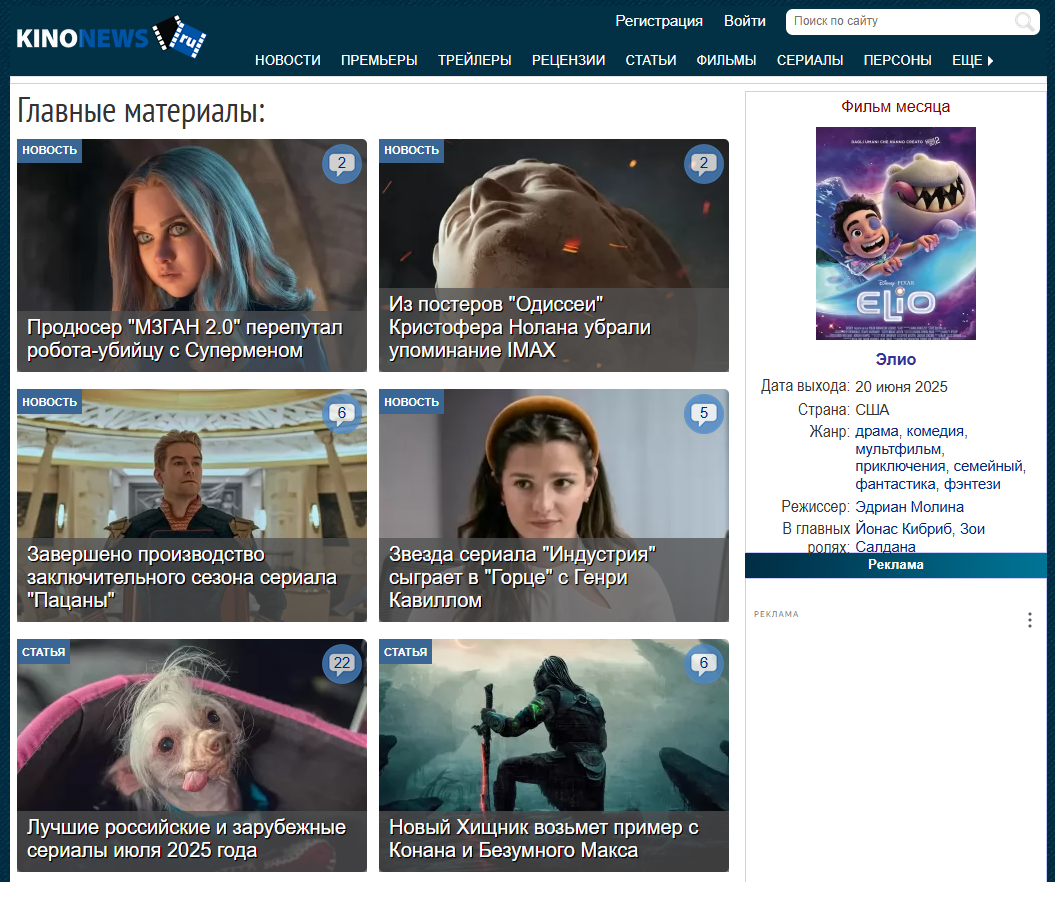Screen dimensions: 1055x897
Task: Click the Elio movie poster
Action: (896, 234)
